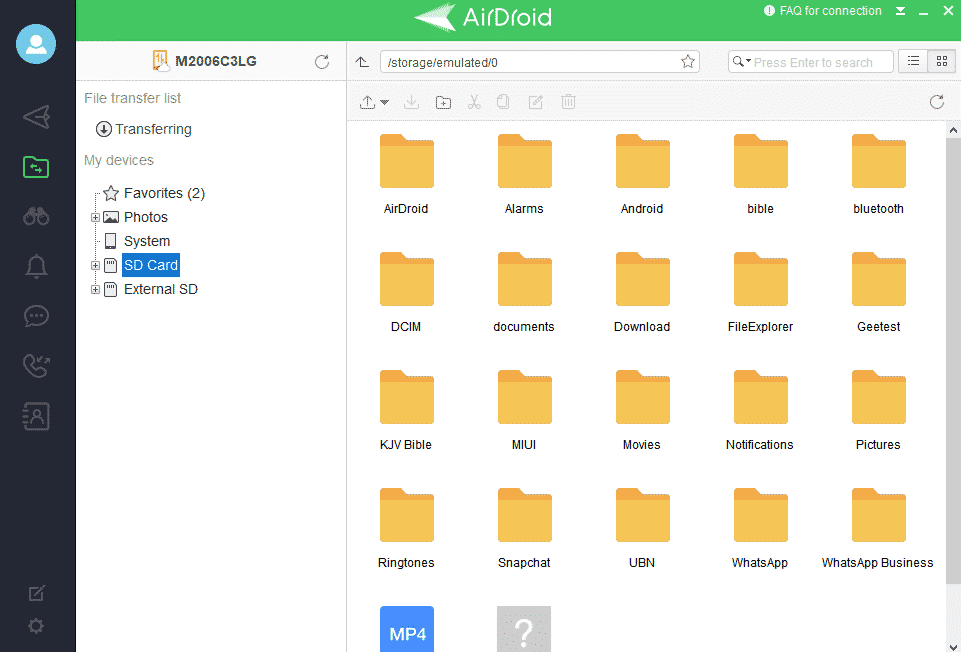The width and height of the screenshot is (961, 652).
Task: Expand the External SD tree item
Action: [94, 289]
